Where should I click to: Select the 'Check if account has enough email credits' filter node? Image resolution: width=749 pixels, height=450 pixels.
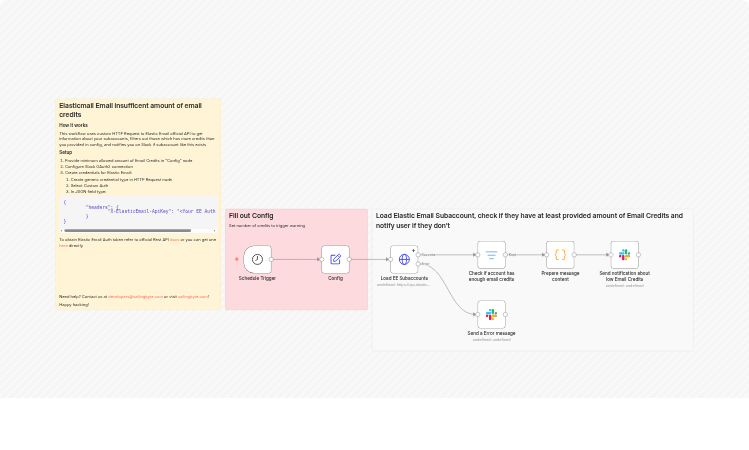coord(491,255)
